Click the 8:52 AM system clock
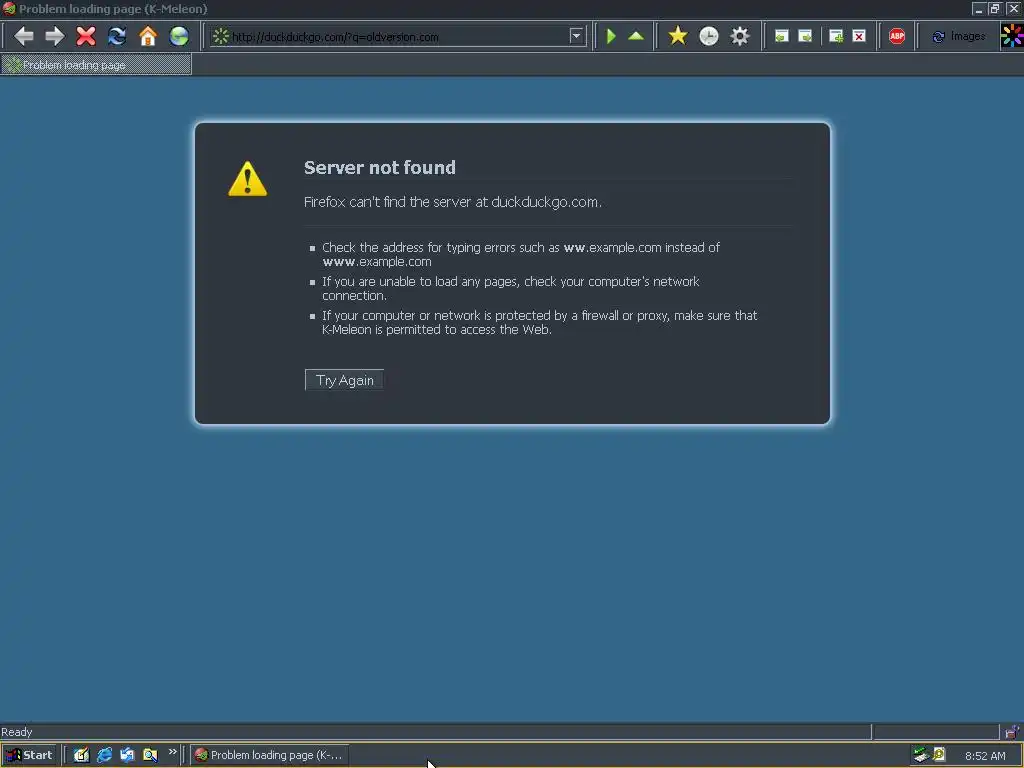This screenshot has width=1024, height=768. point(985,756)
